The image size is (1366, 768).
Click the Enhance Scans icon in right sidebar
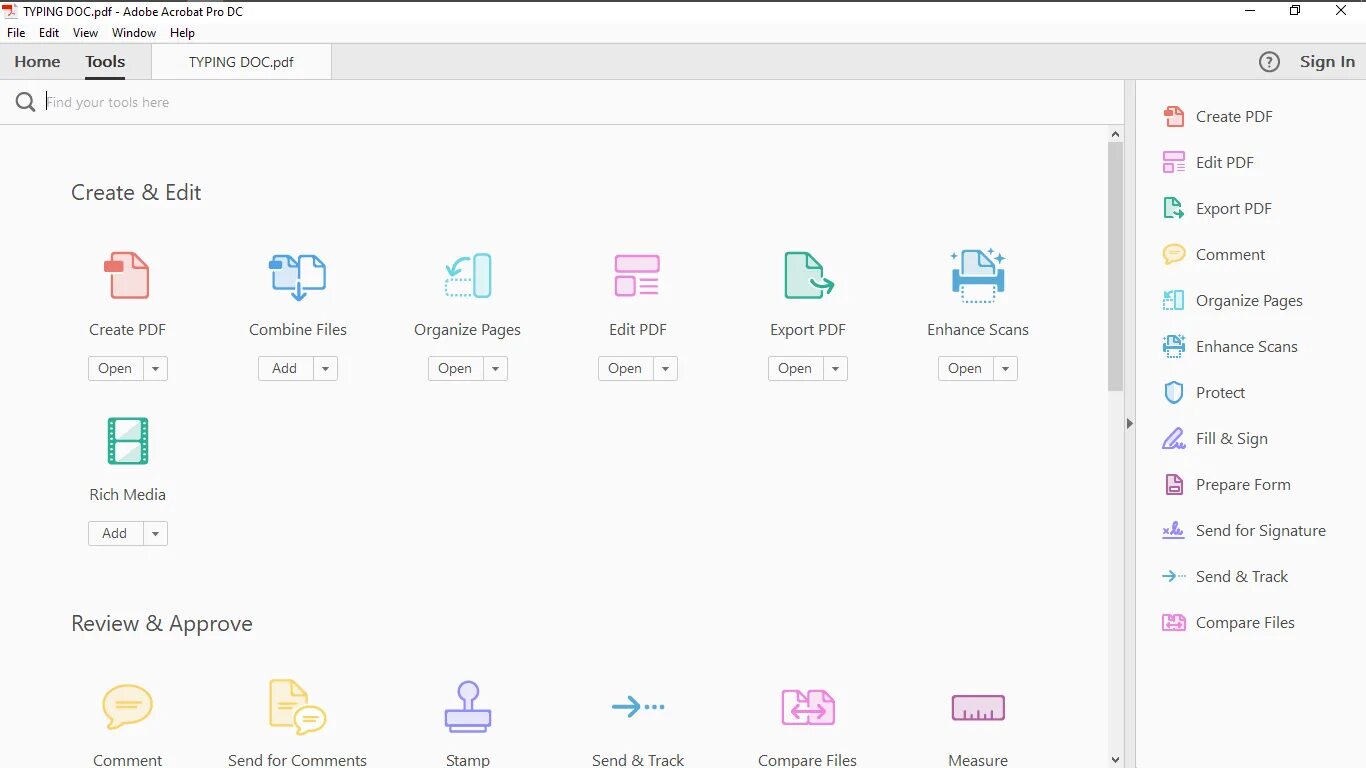1173,347
